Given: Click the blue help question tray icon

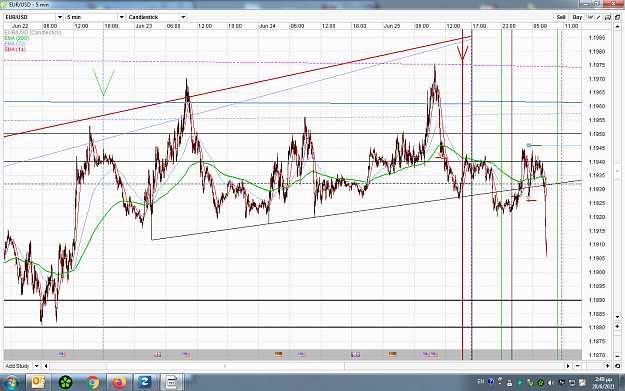Looking at the screenshot, I should point(491,381).
